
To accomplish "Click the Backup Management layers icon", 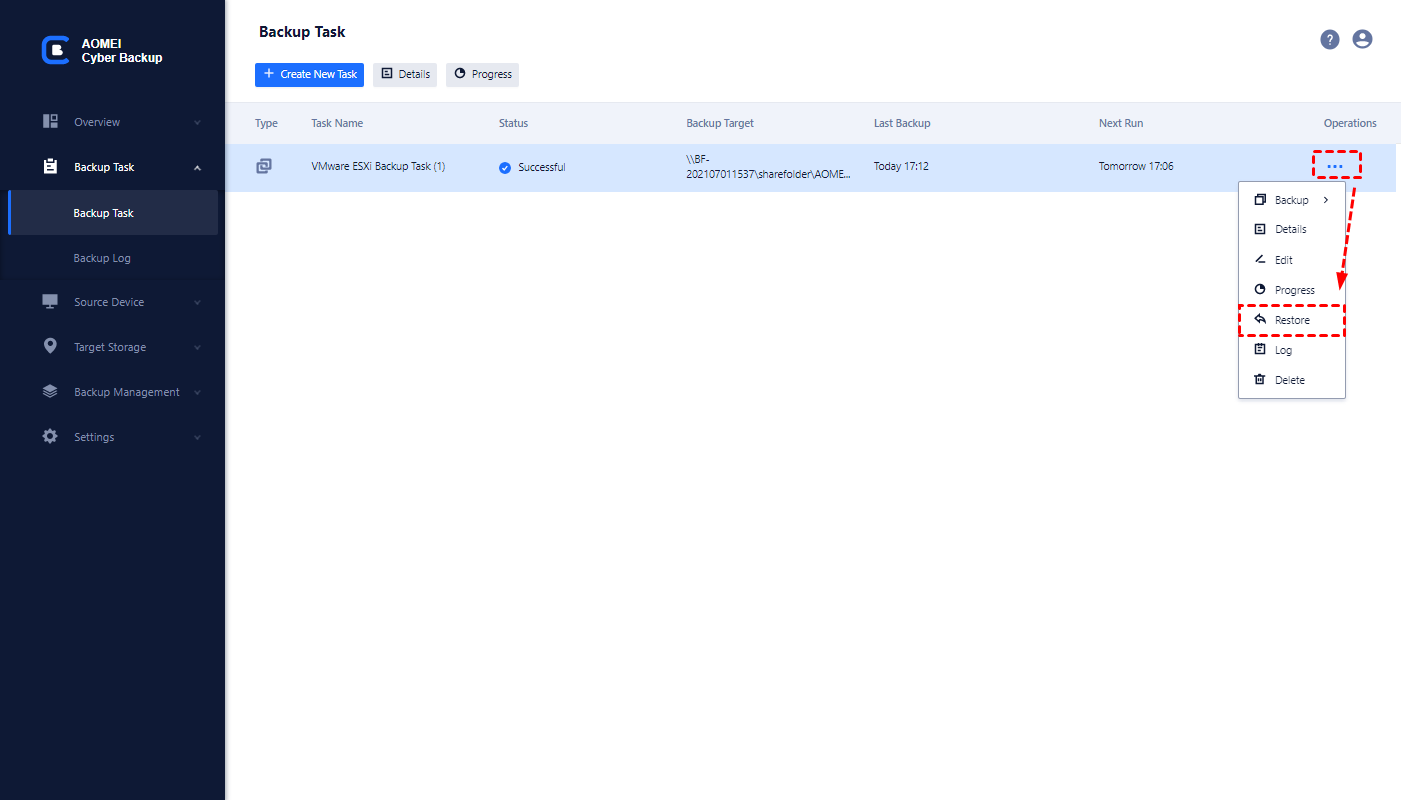I will coord(50,392).
